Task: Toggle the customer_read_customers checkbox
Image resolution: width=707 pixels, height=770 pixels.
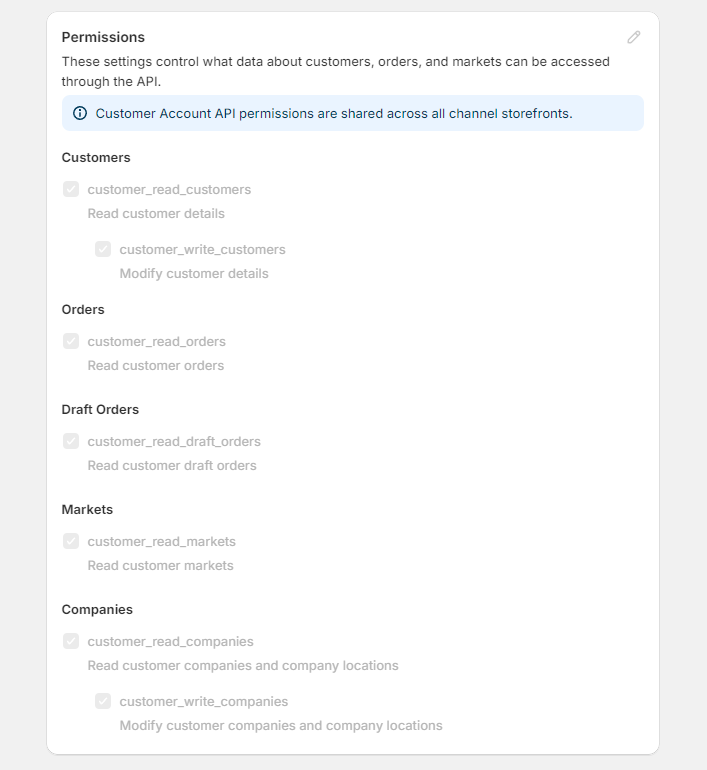Action: pyautogui.click(x=71, y=189)
